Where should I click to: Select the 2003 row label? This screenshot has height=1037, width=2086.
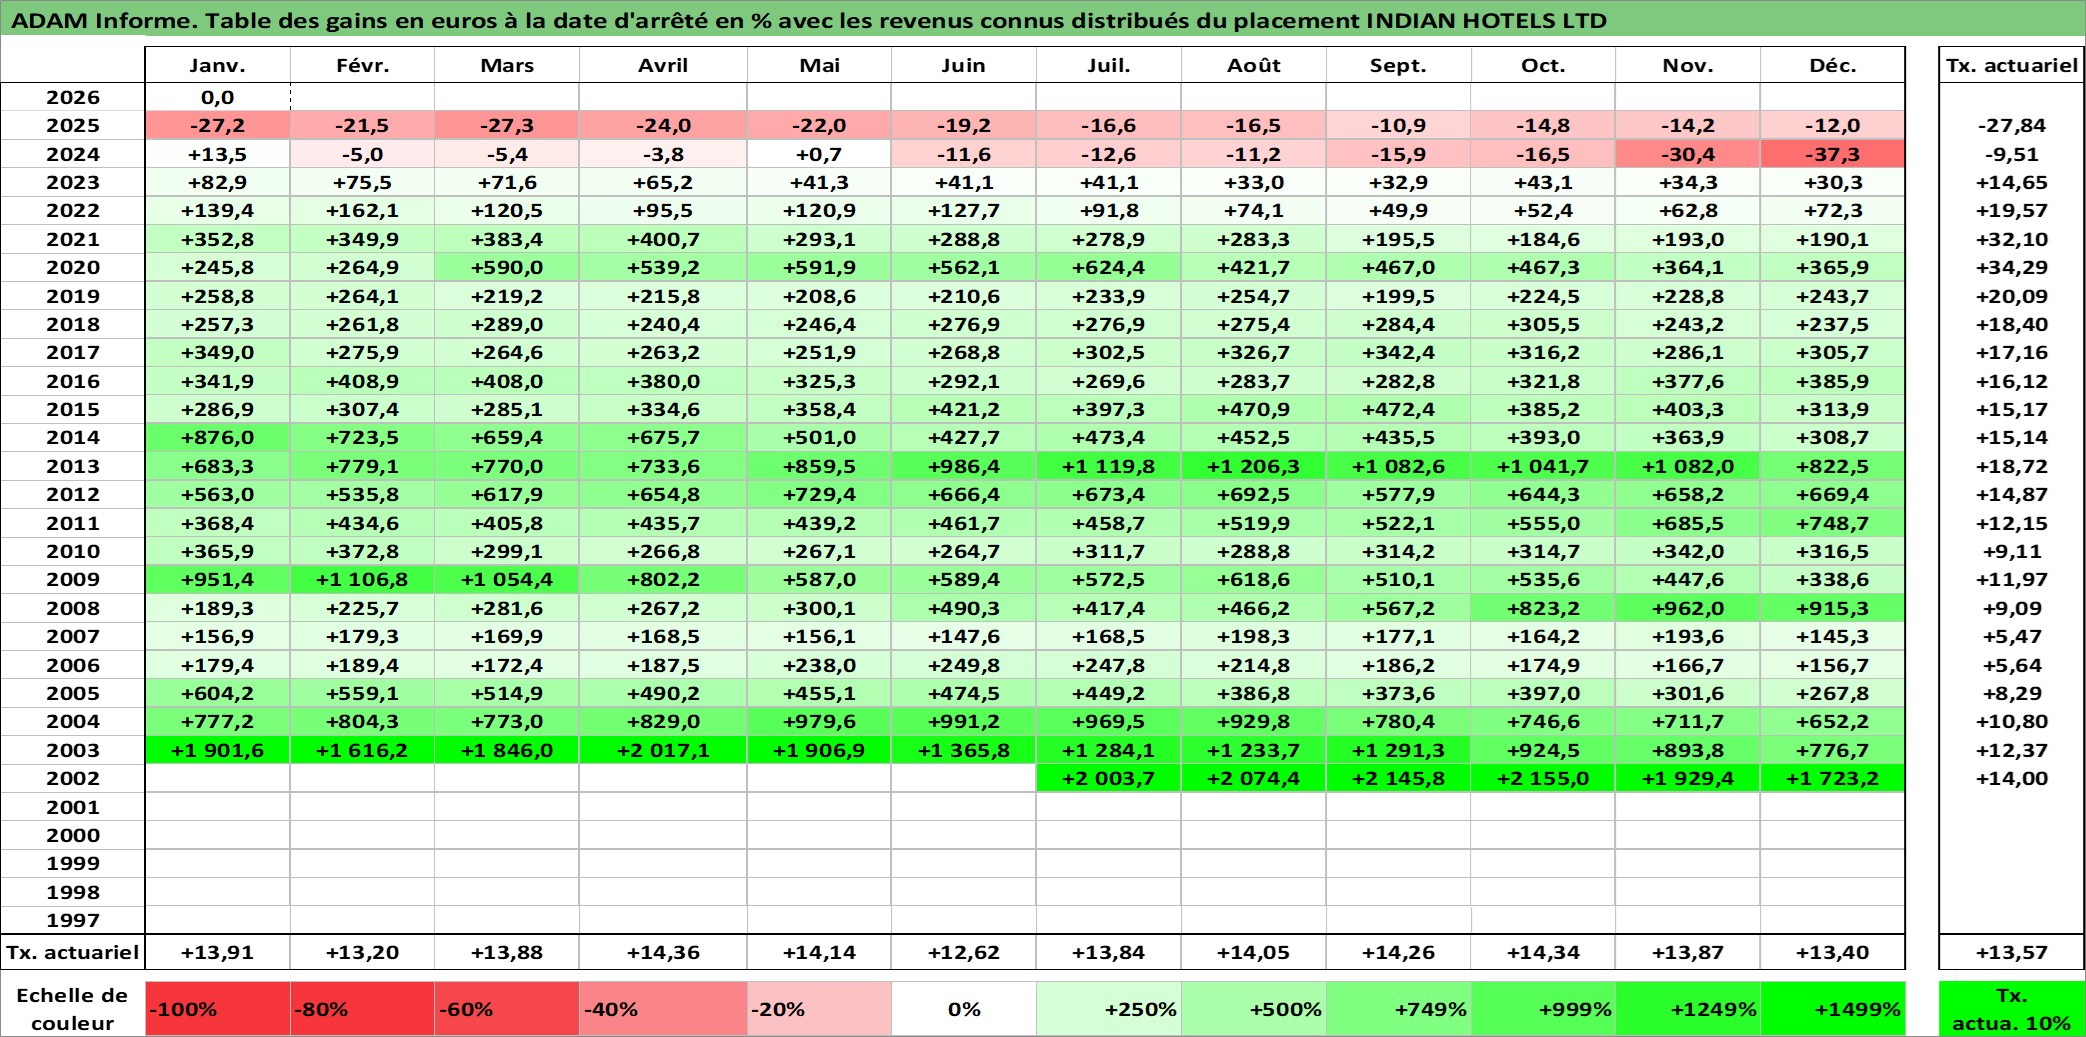point(73,750)
